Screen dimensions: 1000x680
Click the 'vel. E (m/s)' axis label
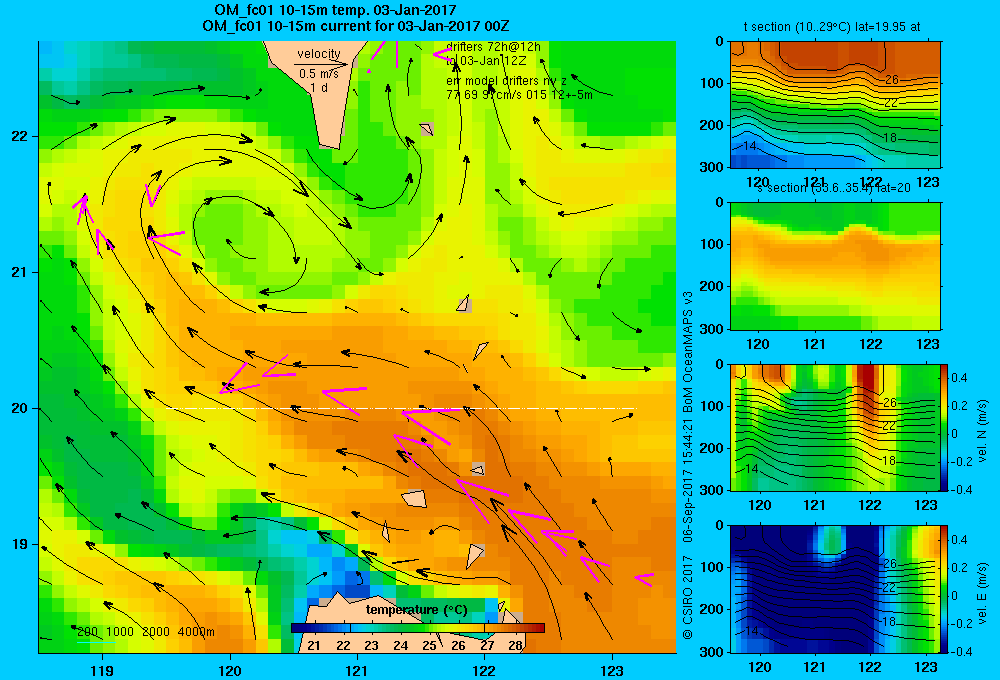coord(982,592)
